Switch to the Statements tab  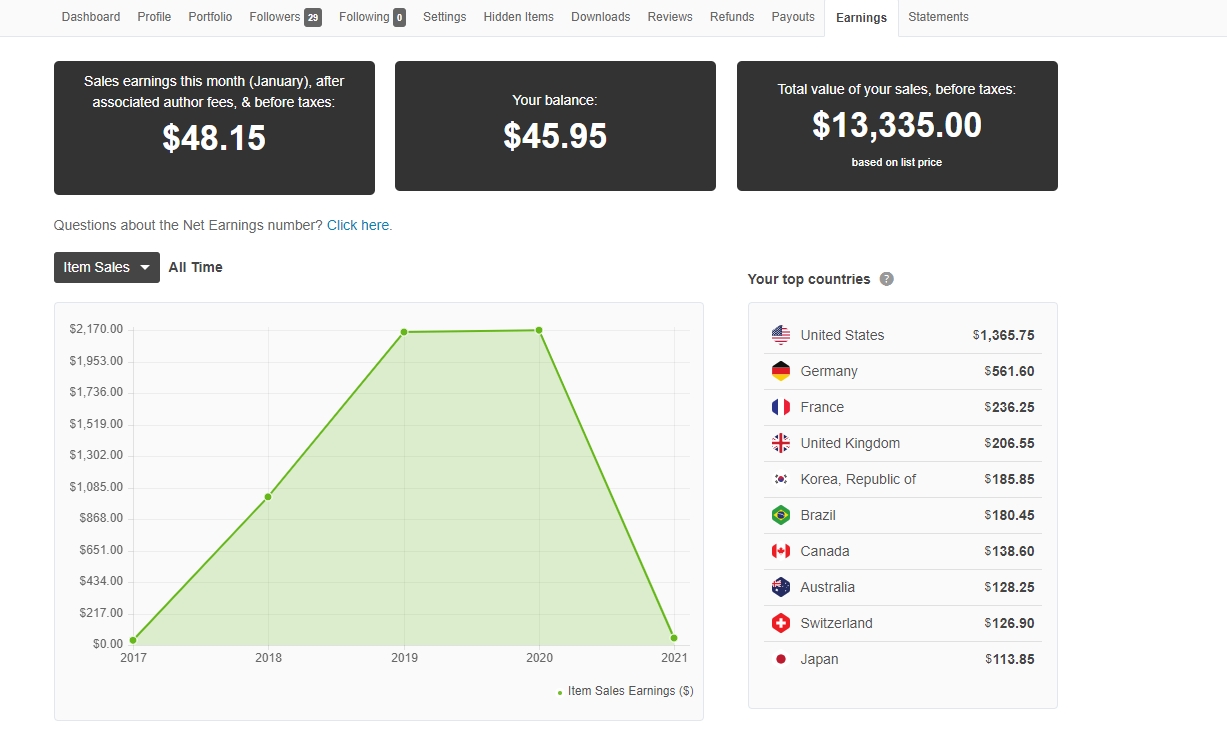[938, 17]
